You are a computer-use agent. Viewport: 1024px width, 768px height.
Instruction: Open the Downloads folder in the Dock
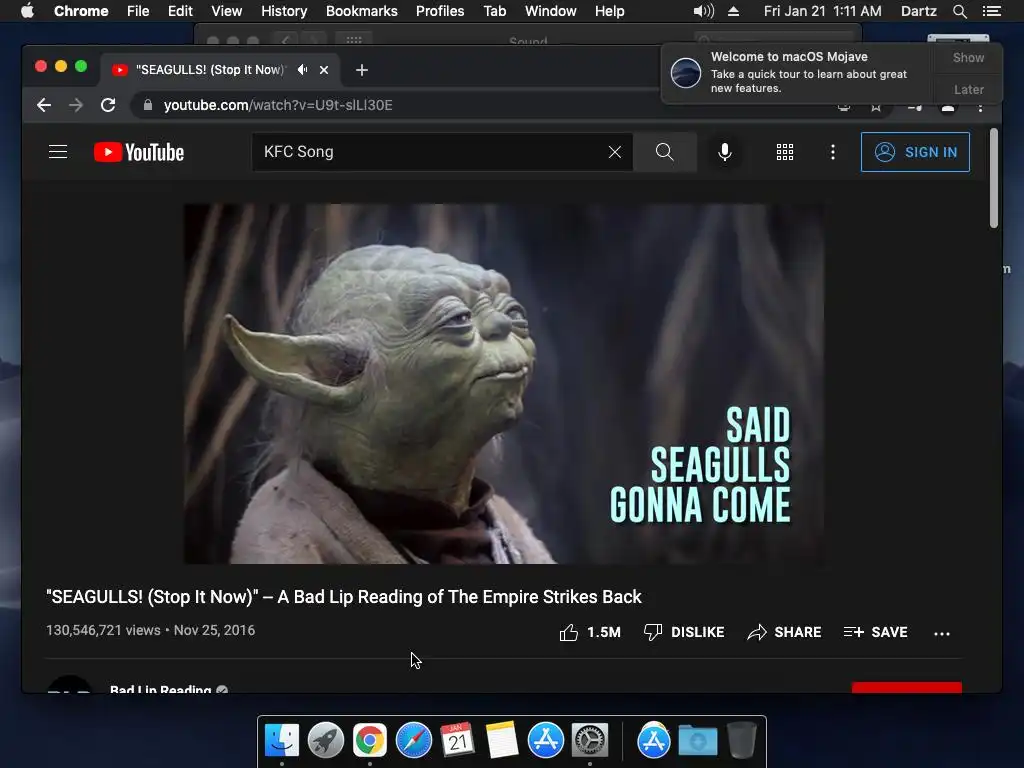pos(697,740)
